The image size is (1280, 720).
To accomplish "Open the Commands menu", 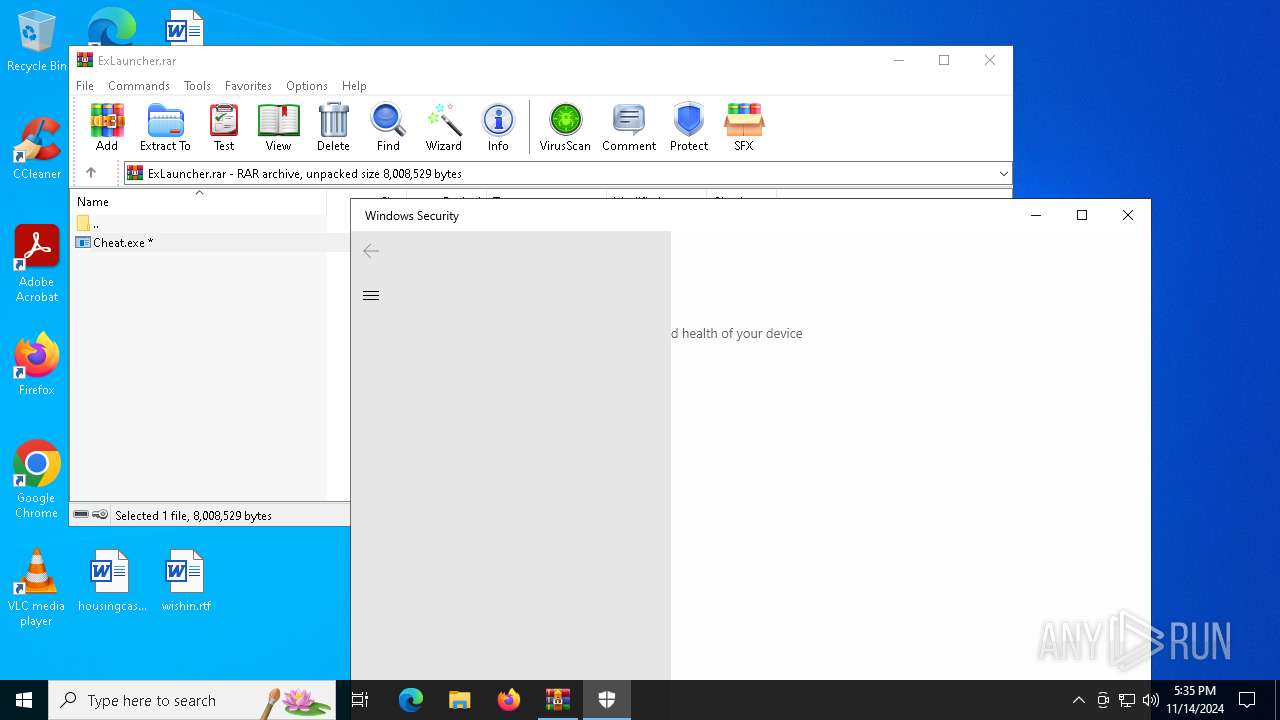I will (x=139, y=86).
